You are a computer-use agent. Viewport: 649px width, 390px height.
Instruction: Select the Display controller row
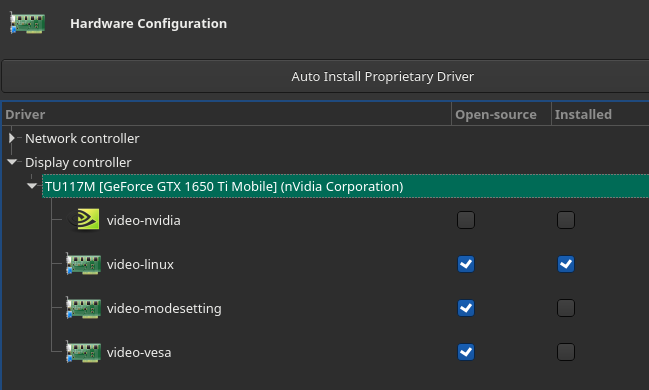[x=78, y=162]
